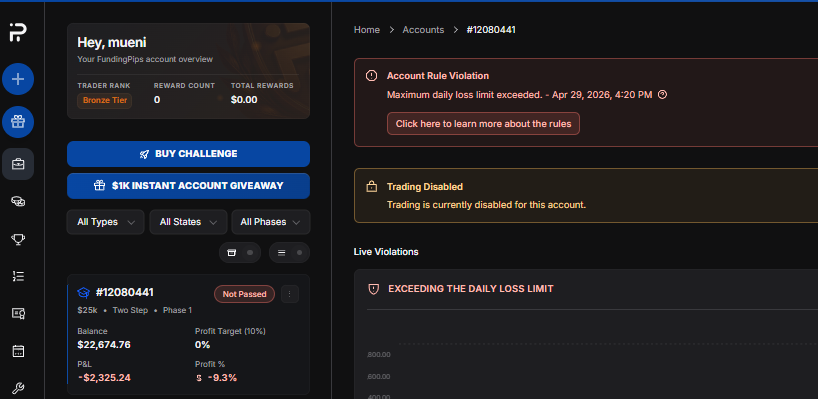Click the Not Passed status badge
Viewport: 818px width, 399px height.
244,294
